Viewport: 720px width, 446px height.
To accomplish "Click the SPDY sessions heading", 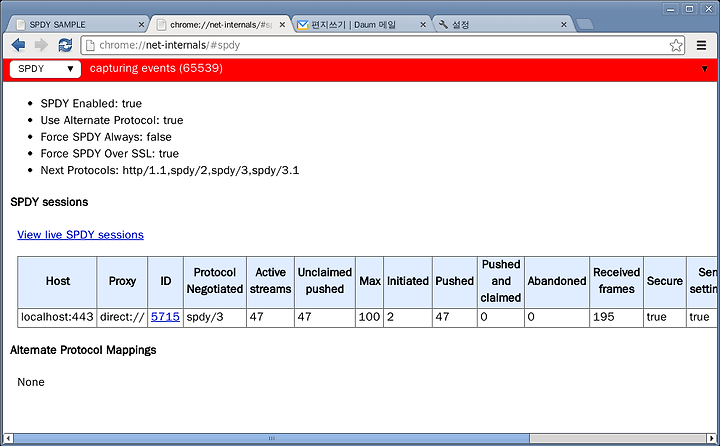I will tap(49, 202).
